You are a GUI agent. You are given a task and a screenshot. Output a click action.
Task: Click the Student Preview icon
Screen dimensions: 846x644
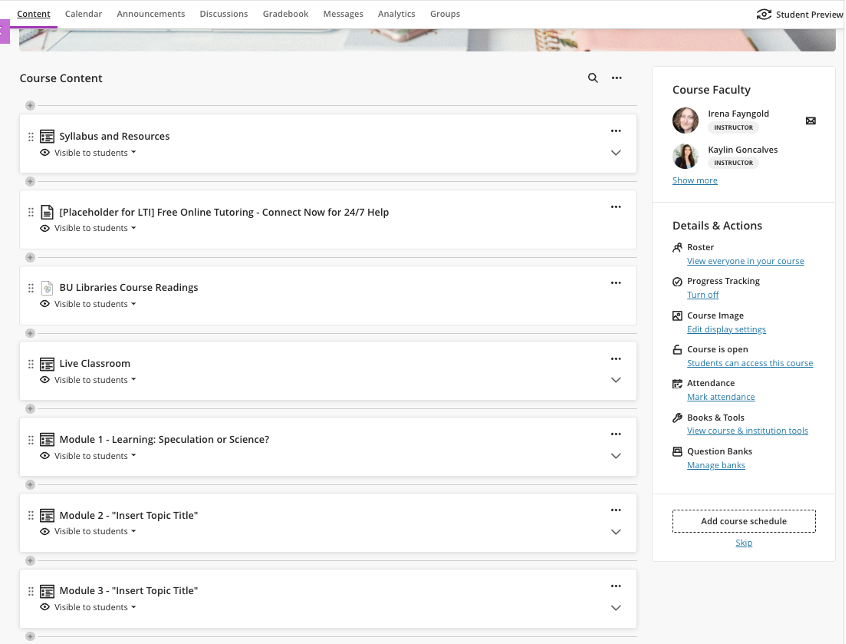pos(764,14)
